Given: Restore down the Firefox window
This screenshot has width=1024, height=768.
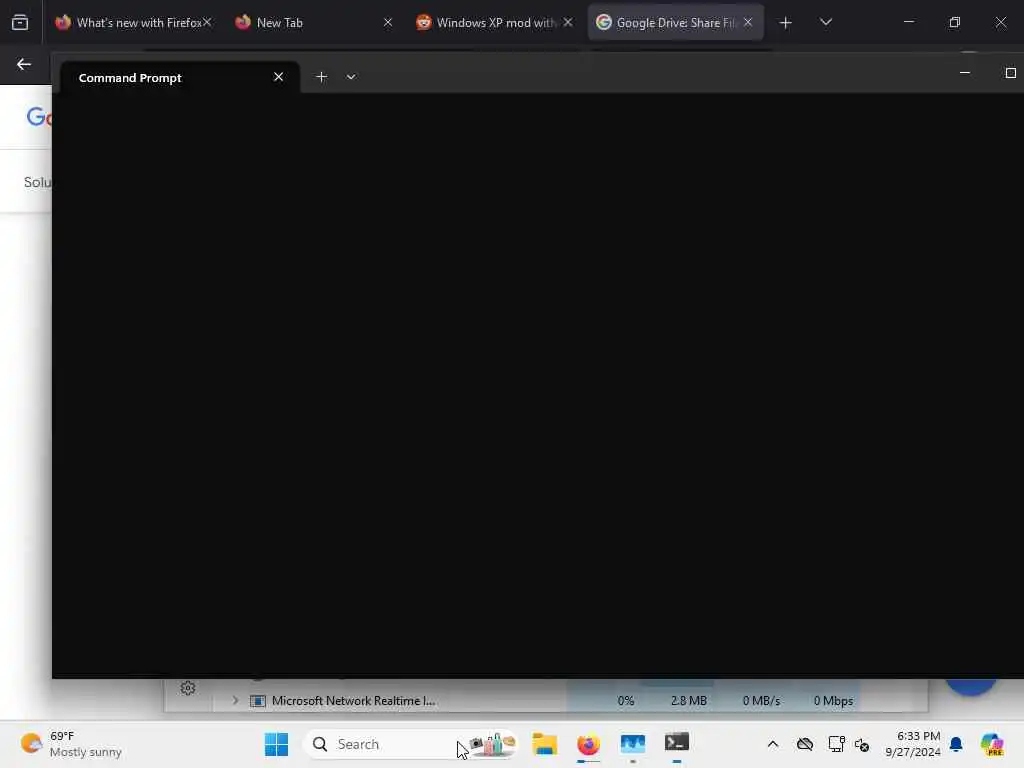Looking at the screenshot, I should (x=955, y=23).
